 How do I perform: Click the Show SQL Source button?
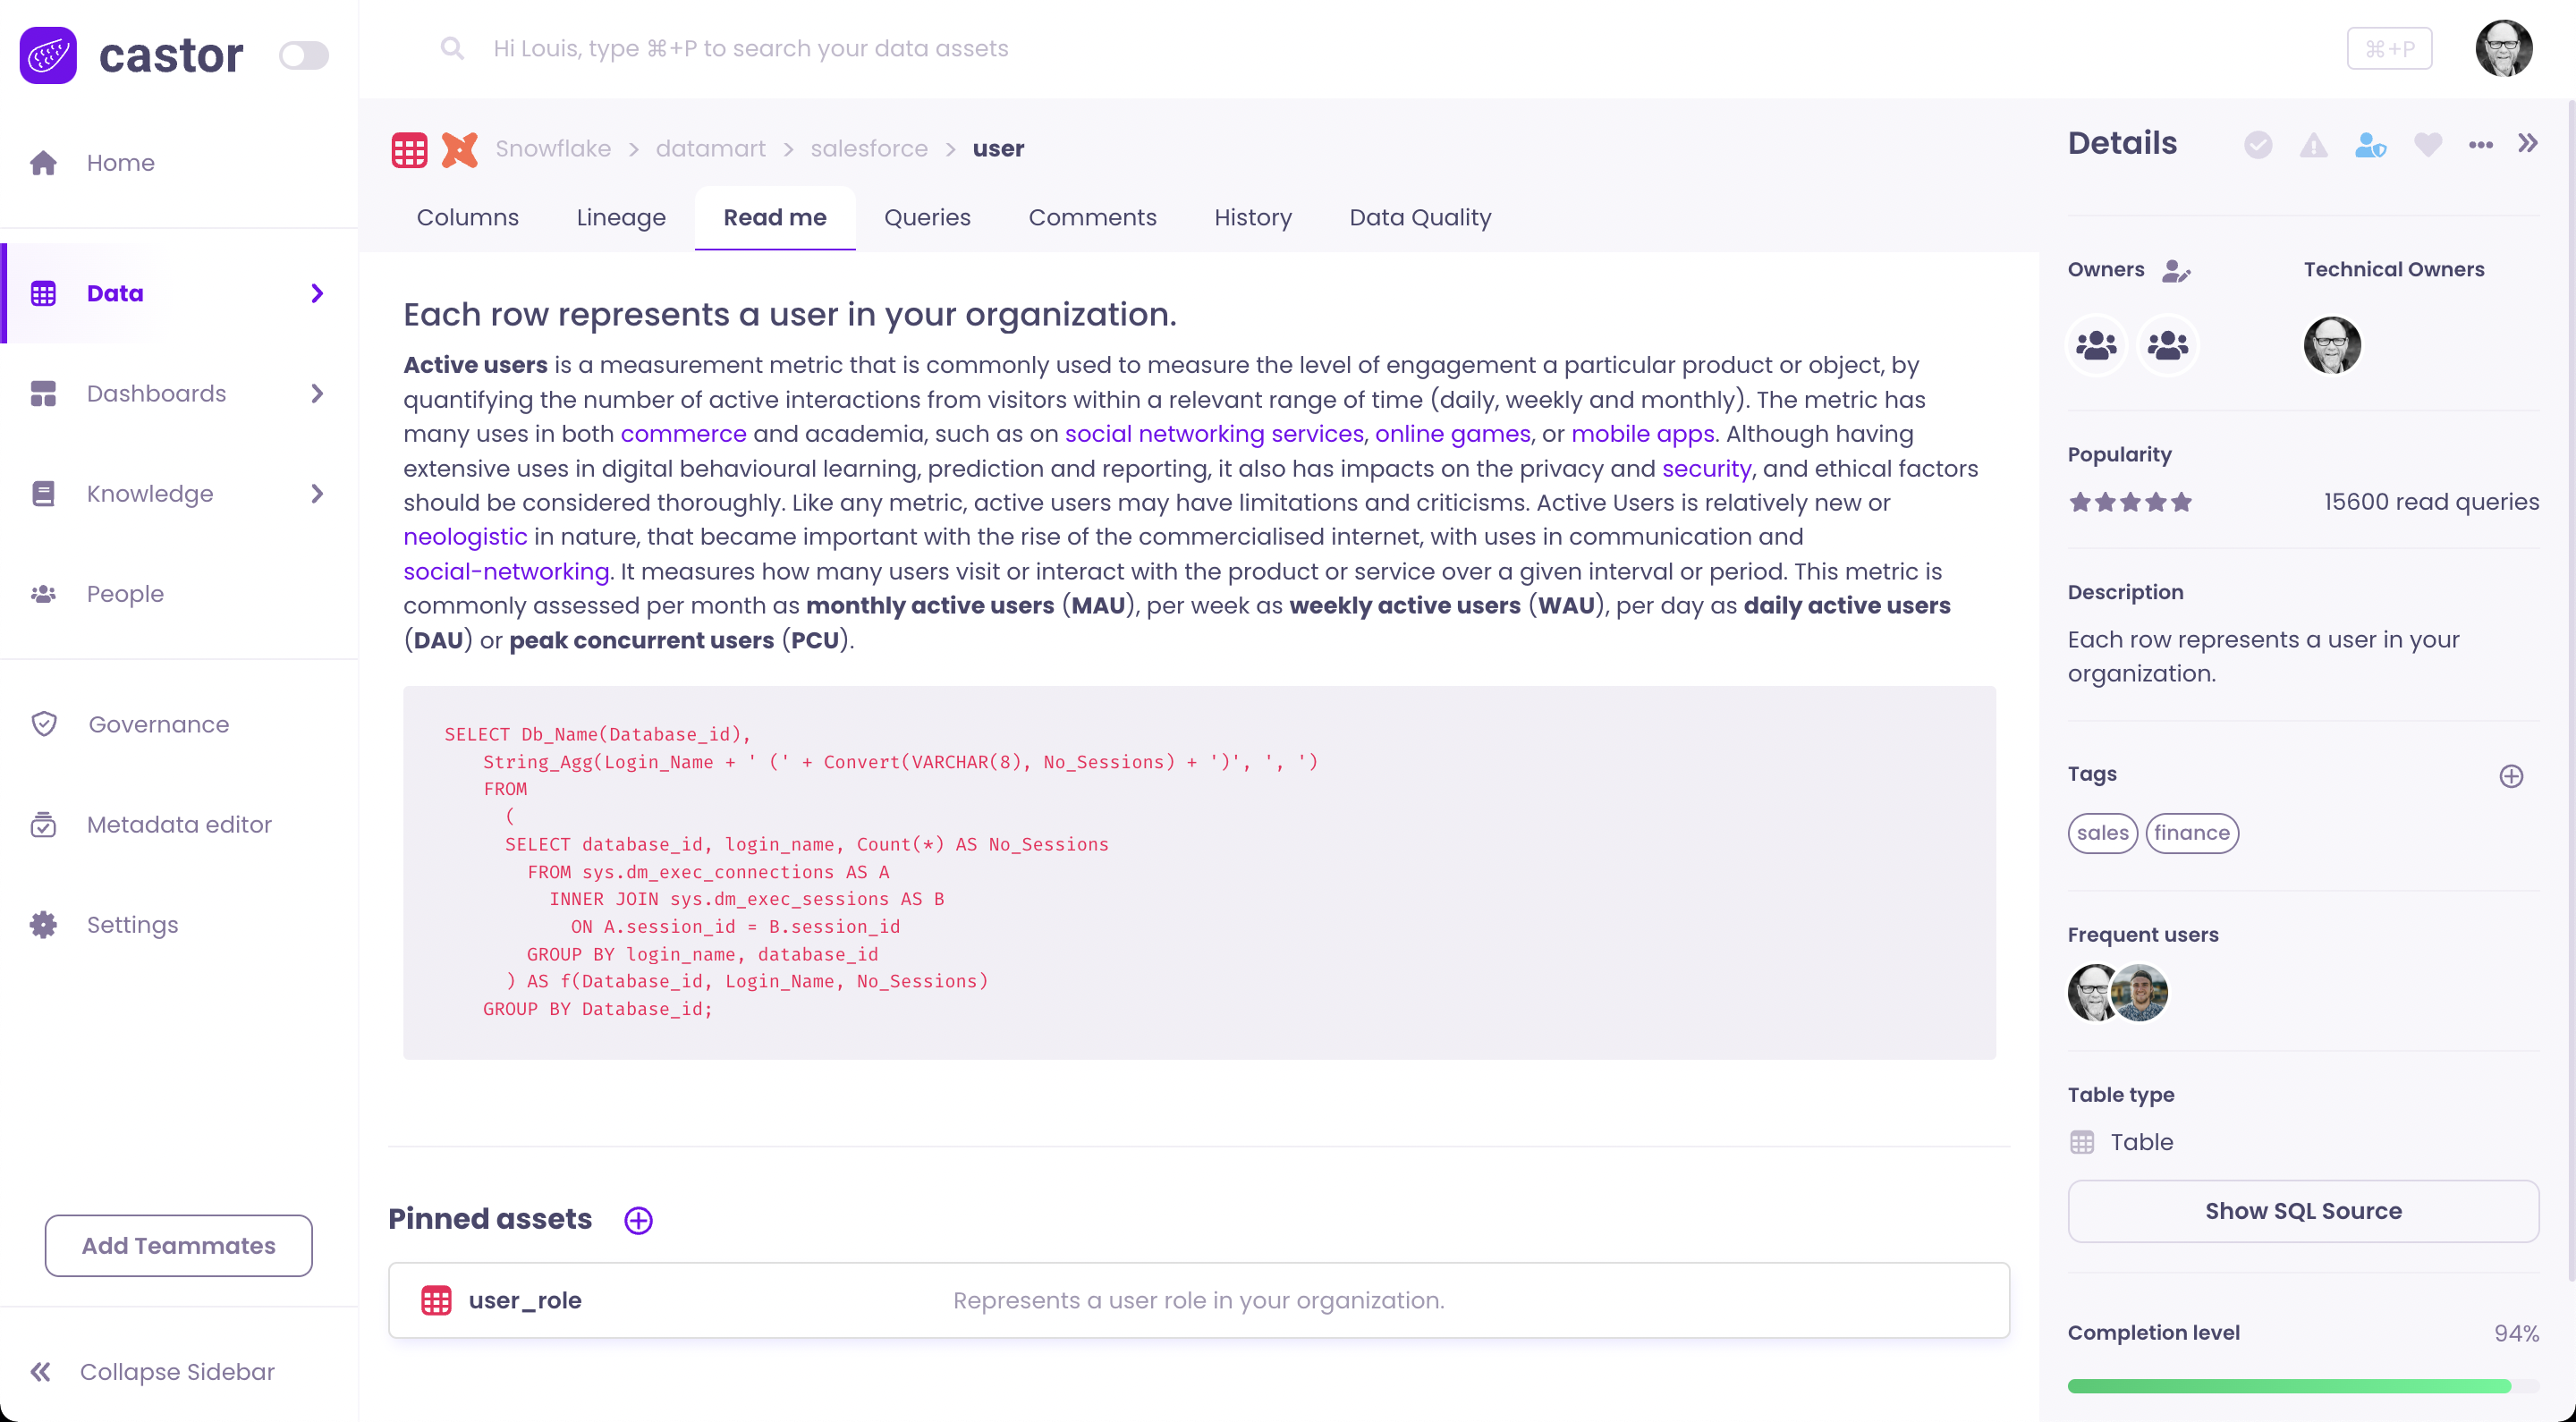coord(2303,1211)
